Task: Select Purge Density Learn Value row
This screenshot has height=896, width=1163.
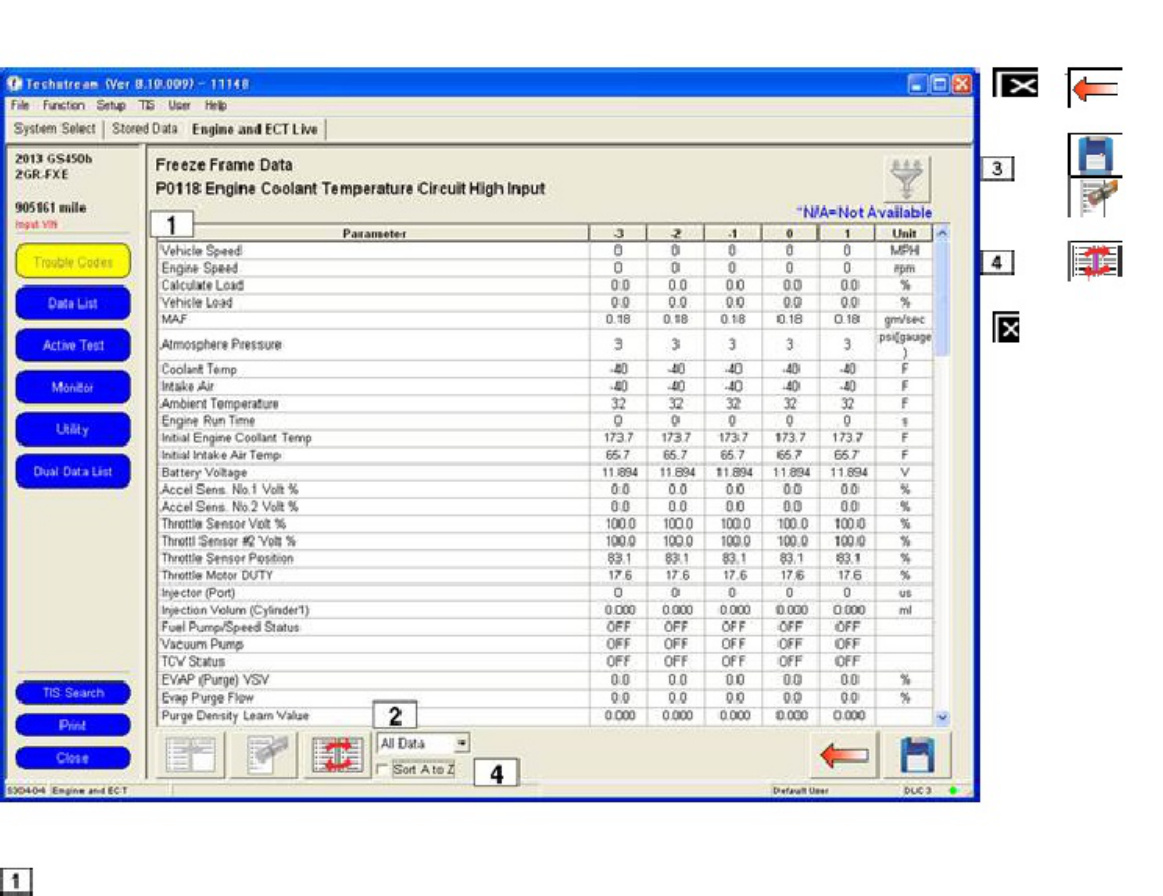Action: 546,716
